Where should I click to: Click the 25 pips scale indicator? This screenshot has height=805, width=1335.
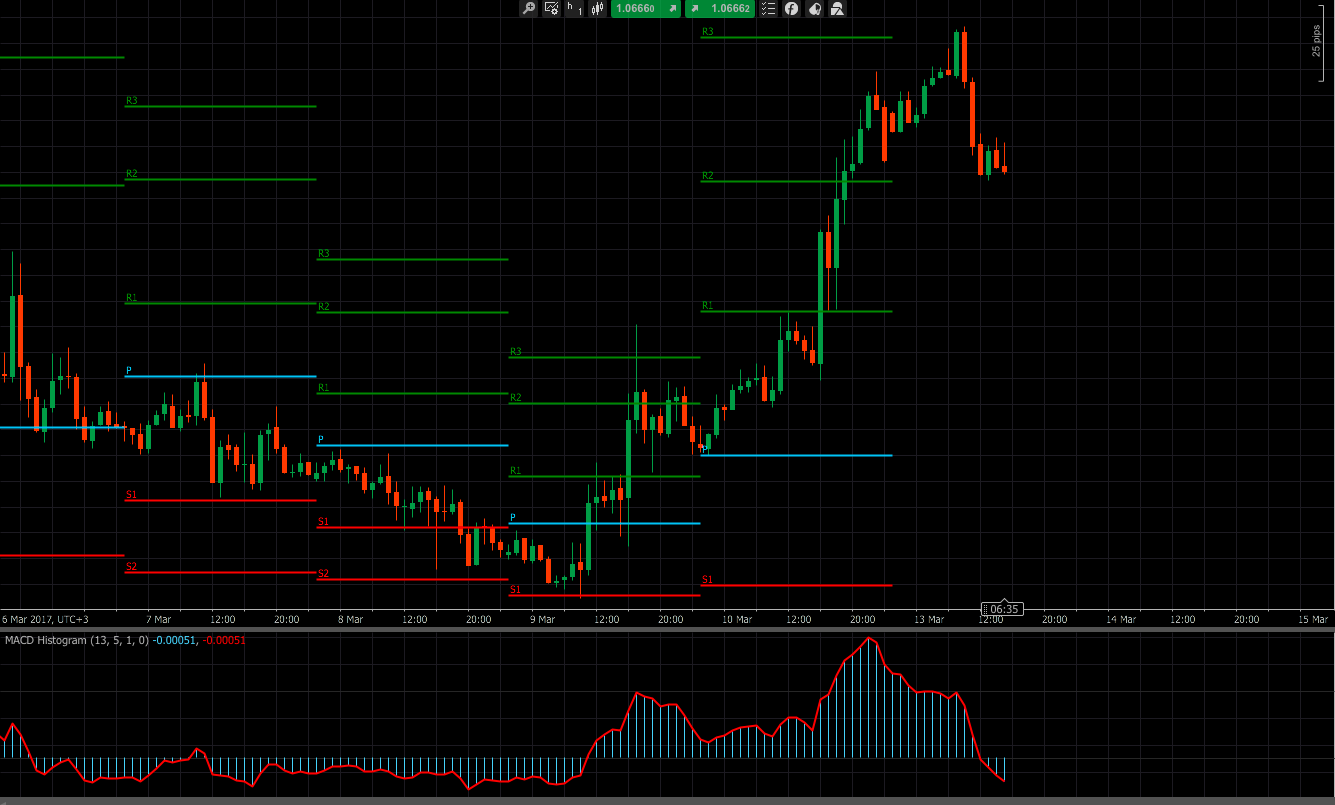[x=1316, y=41]
